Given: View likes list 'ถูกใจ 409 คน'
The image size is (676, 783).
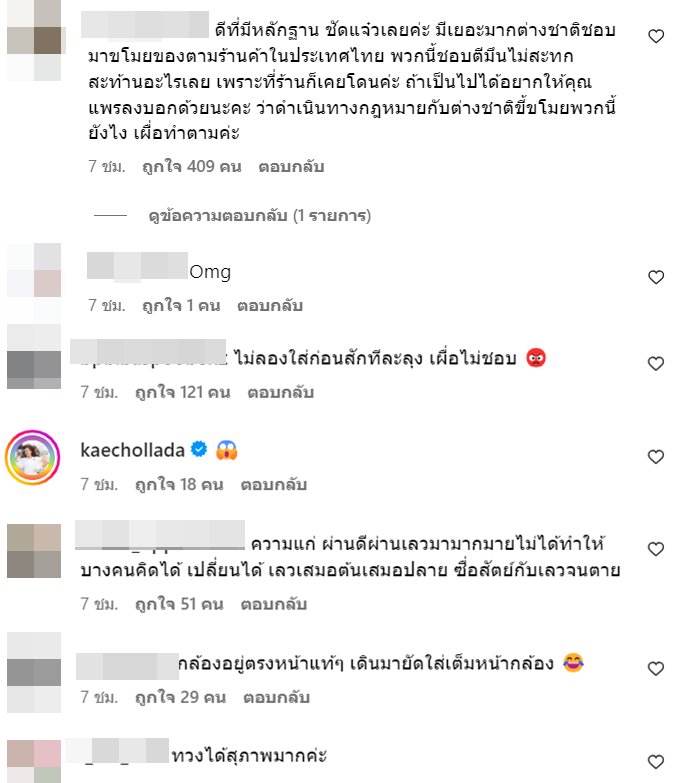Looking at the screenshot, I should pos(192,166).
